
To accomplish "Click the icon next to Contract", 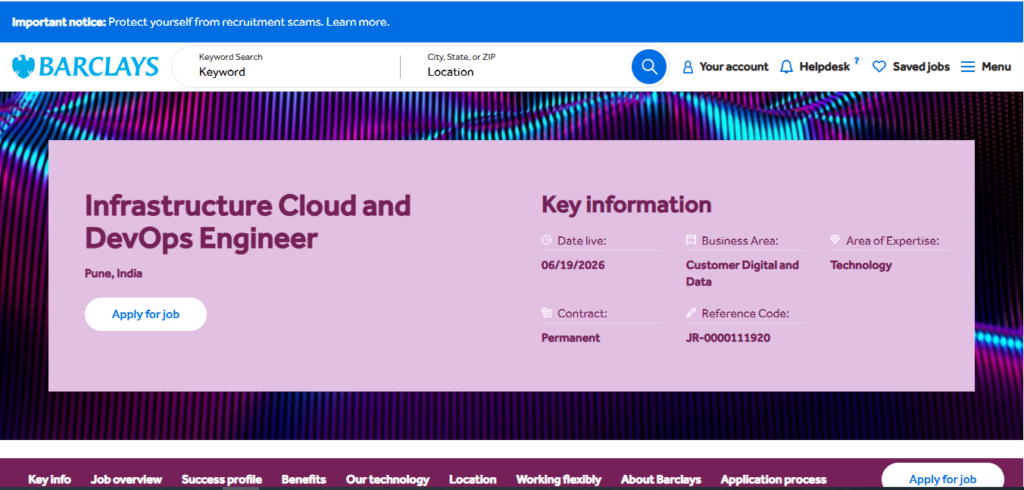I will (x=547, y=313).
